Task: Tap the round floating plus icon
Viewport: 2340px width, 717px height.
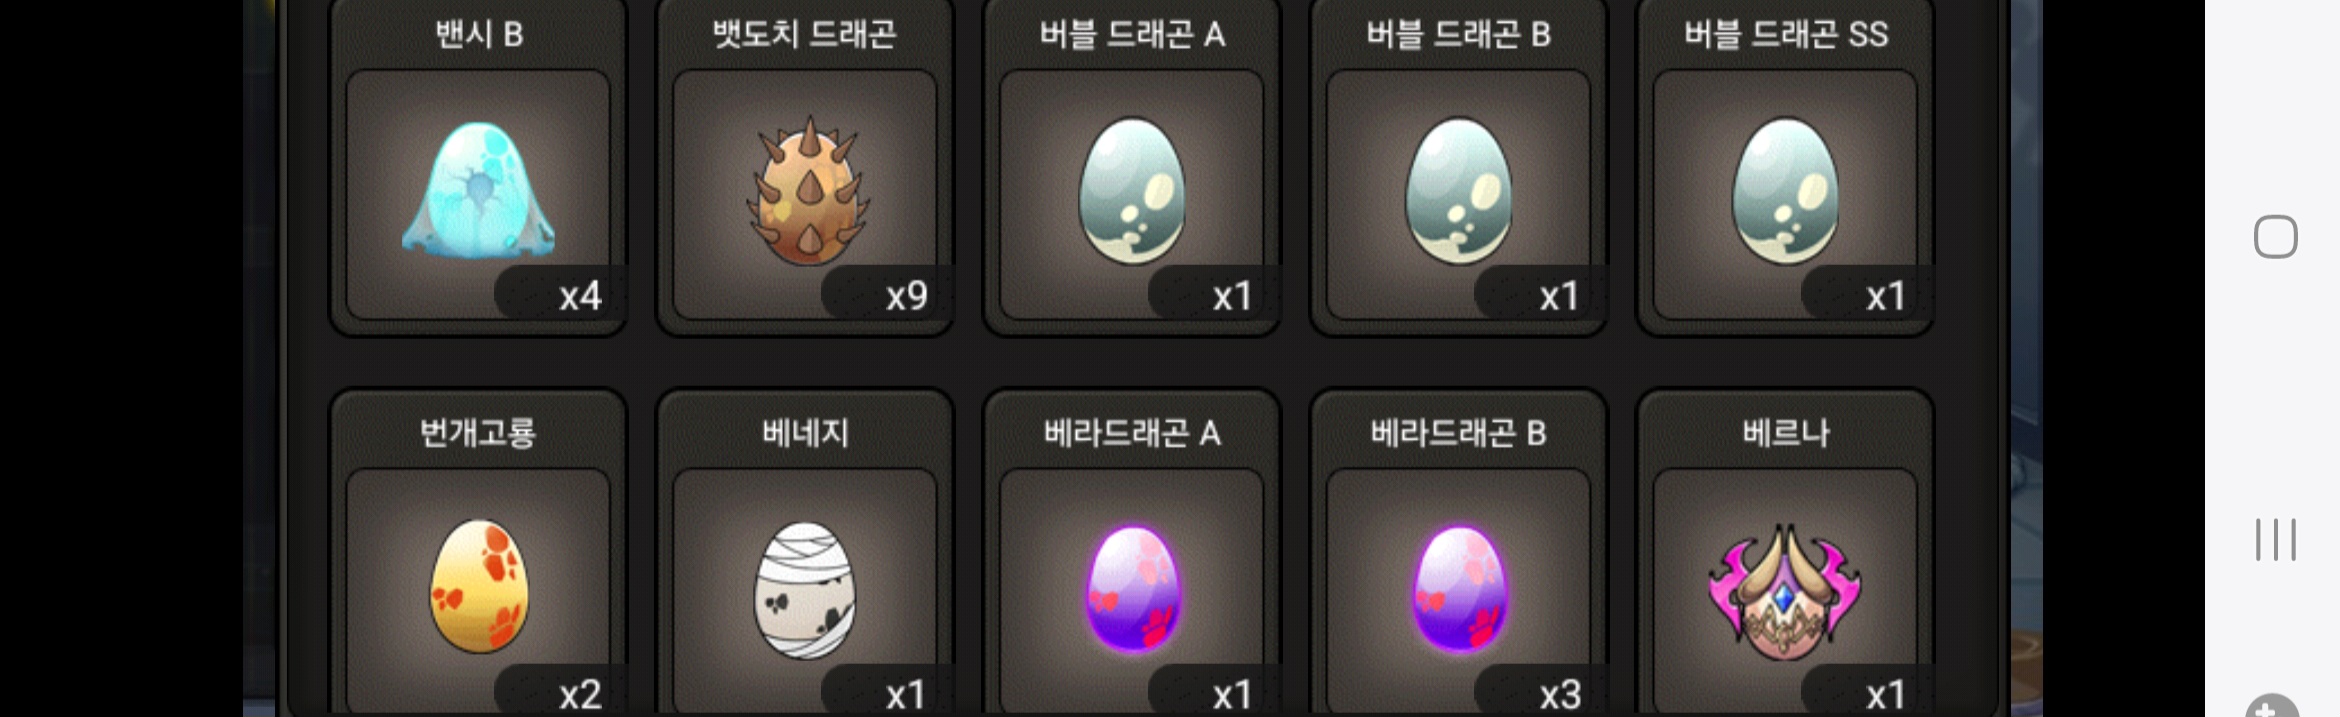Action: tap(2271, 706)
